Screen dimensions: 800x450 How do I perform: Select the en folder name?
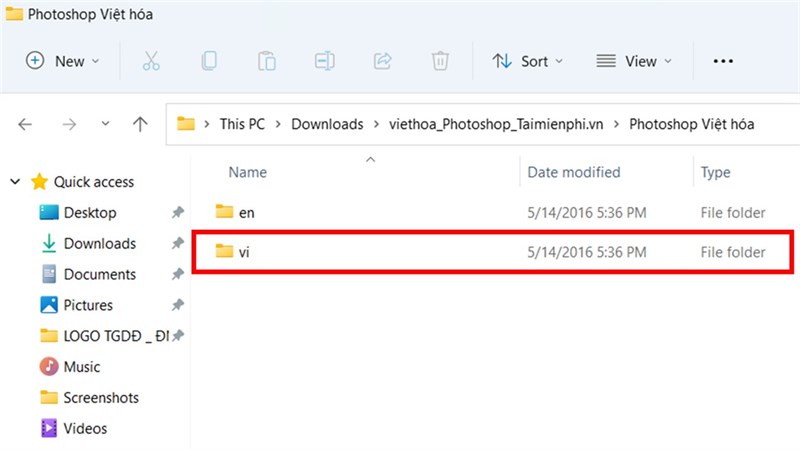pyautogui.click(x=246, y=212)
